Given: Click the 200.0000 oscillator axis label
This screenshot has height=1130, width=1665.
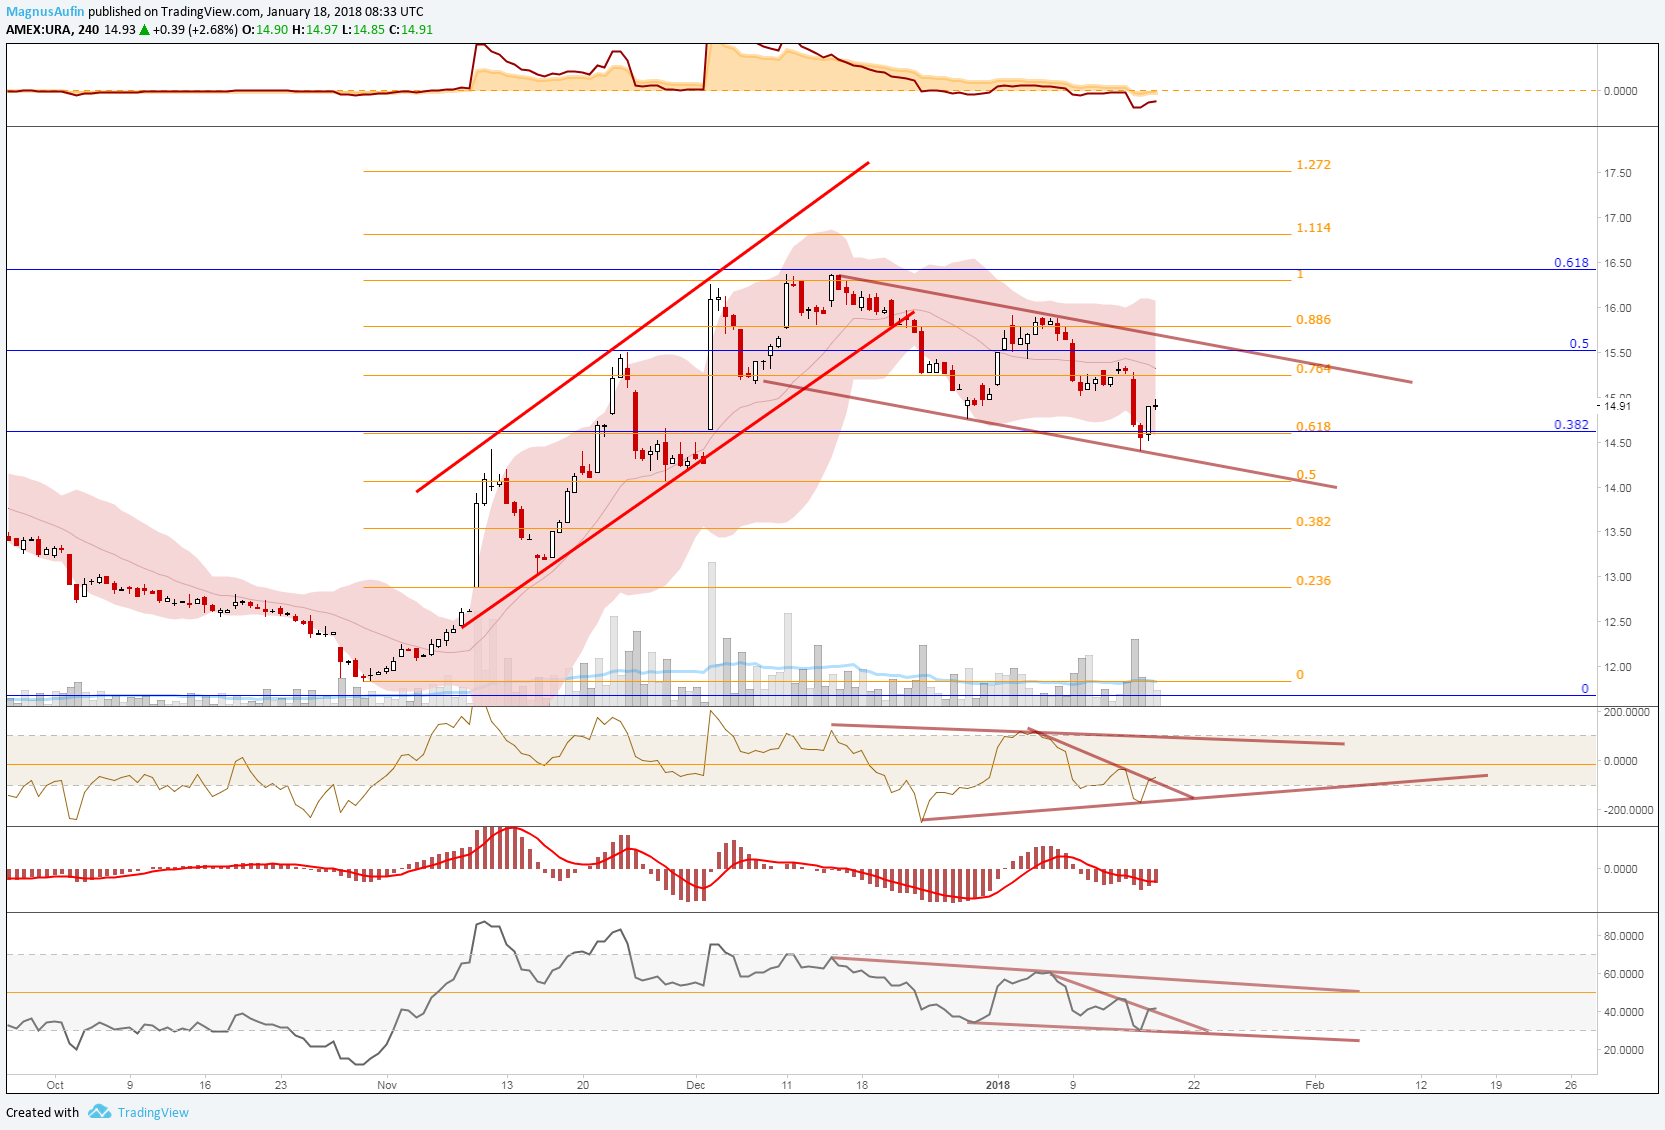Looking at the screenshot, I should pyautogui.click(x=1627, y=713).
